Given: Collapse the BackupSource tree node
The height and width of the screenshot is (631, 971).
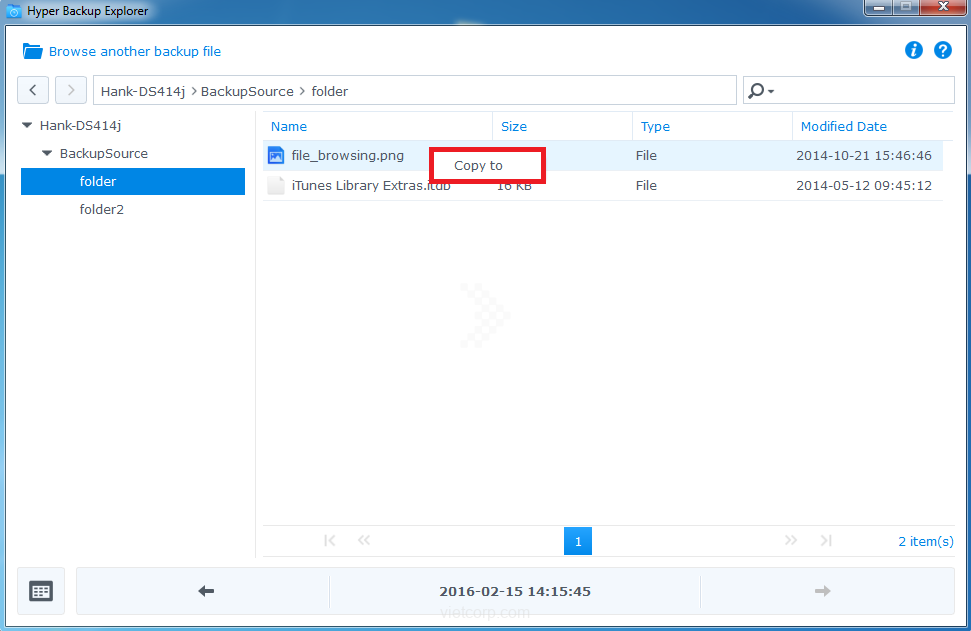Looking at the screenshot, I should (x=47, y=154).
